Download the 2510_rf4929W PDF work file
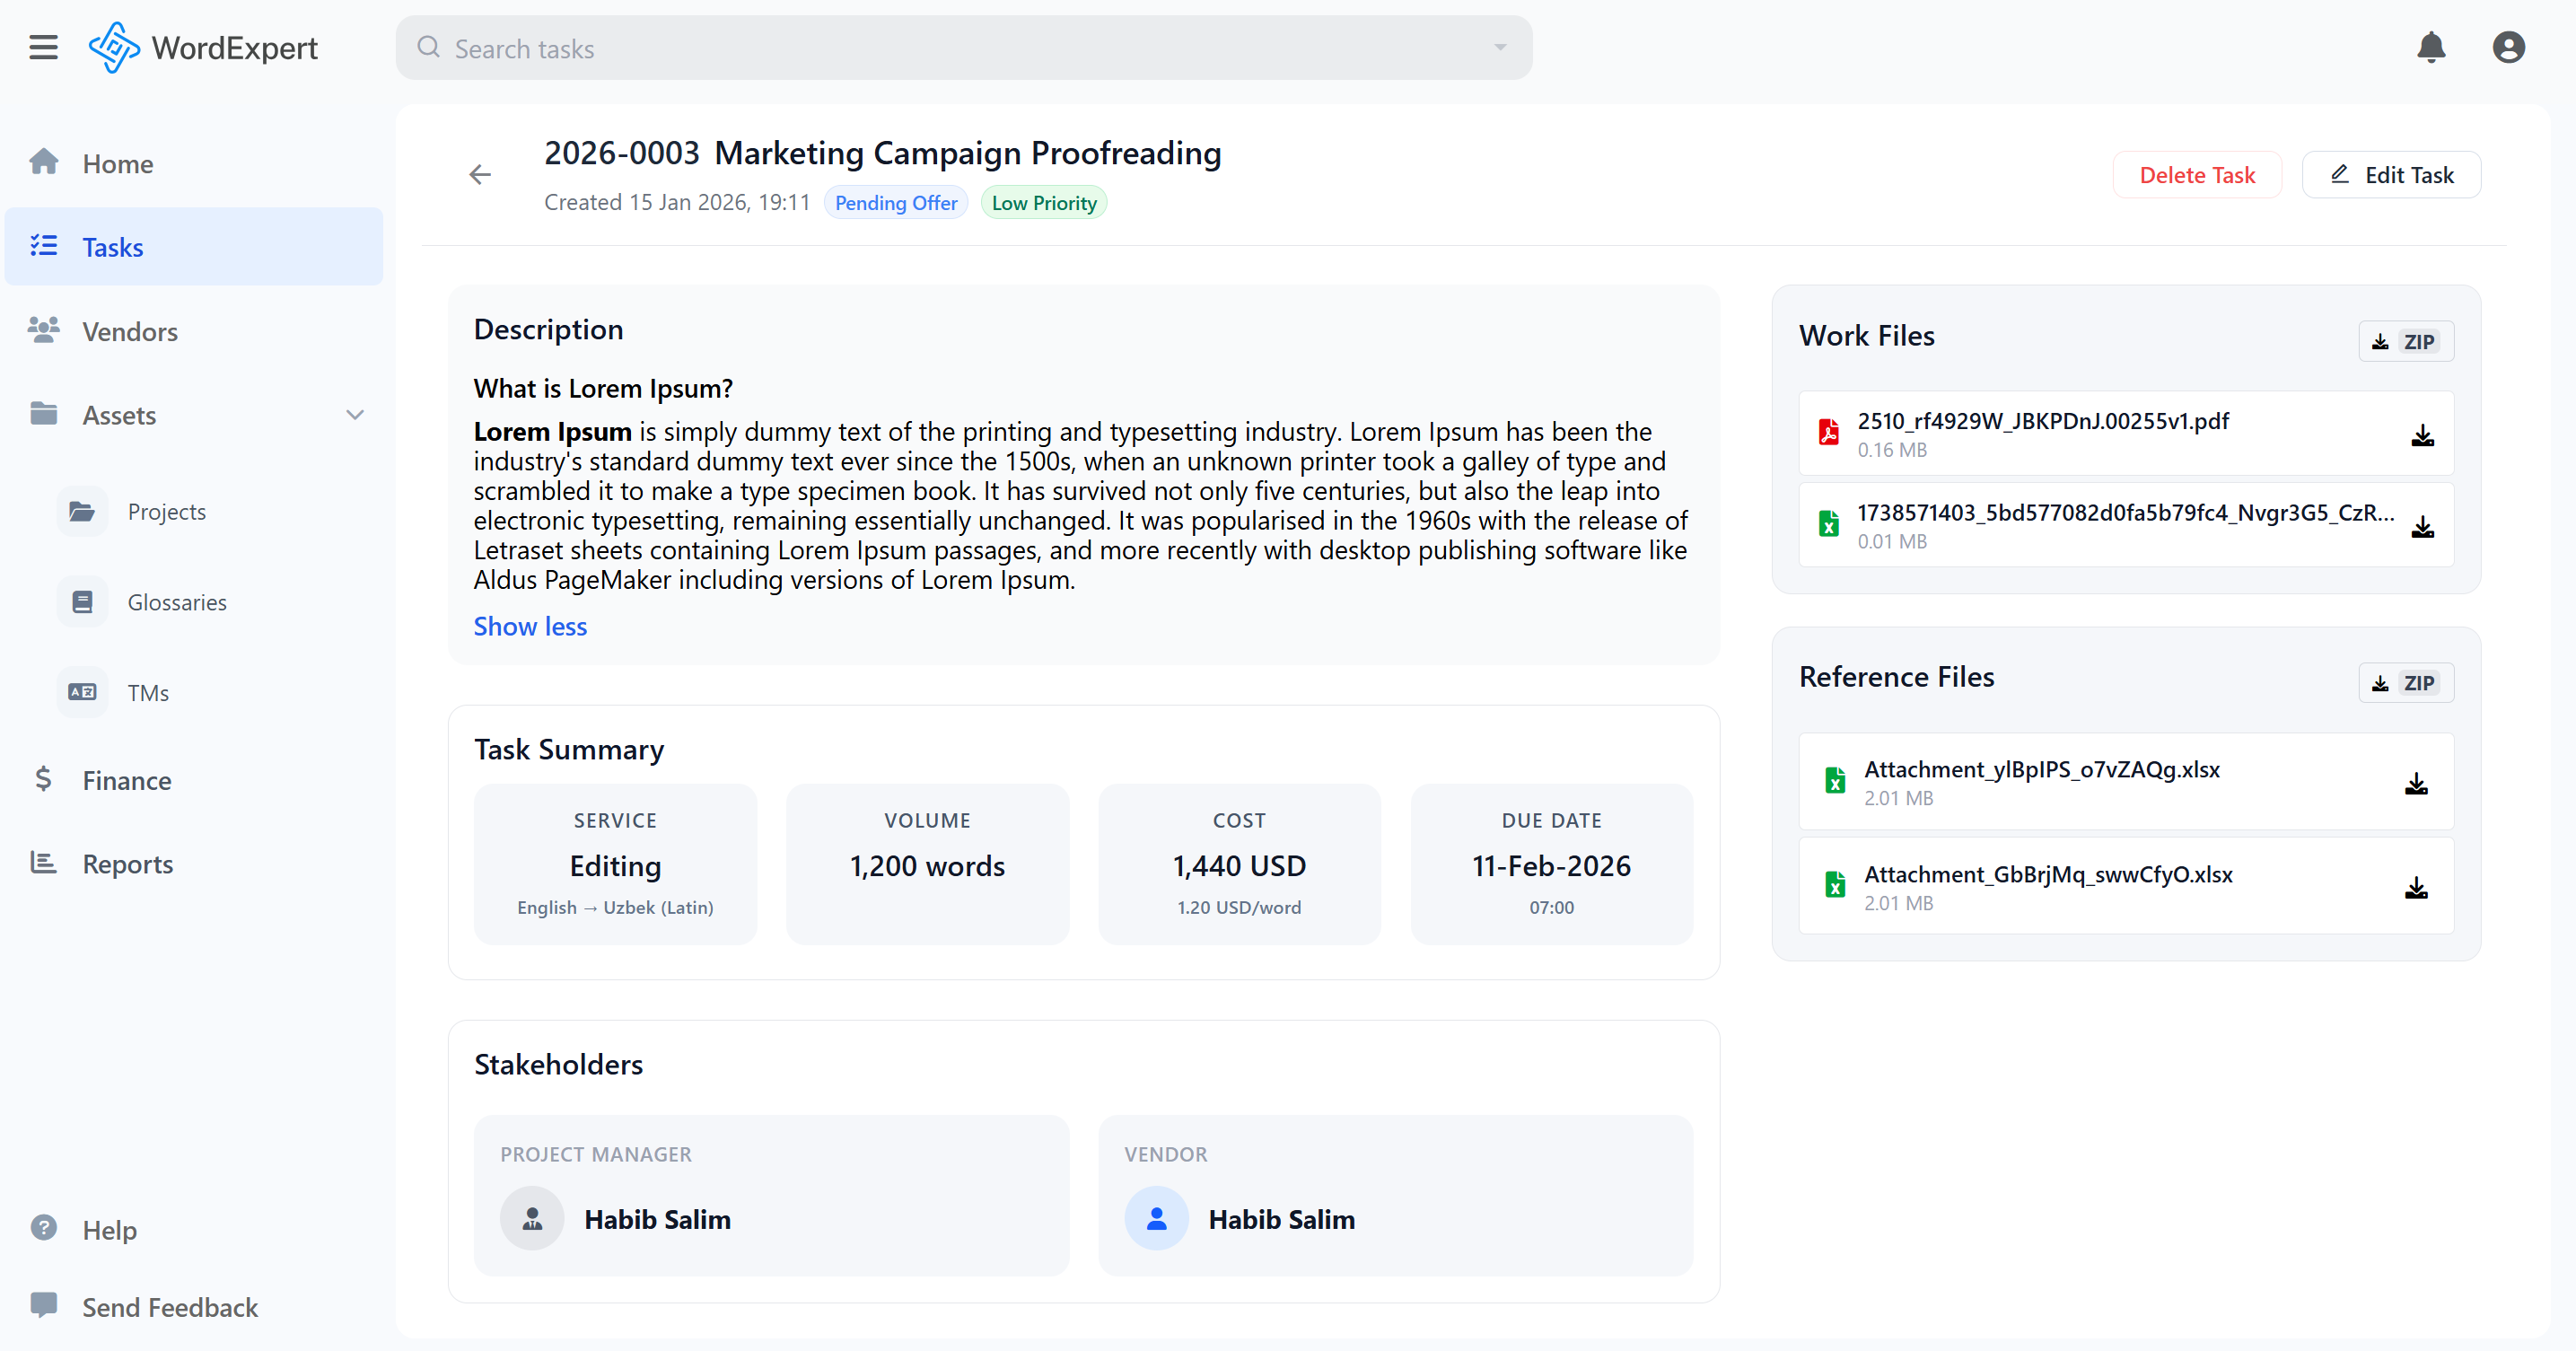 click(x=2422, y=435)
